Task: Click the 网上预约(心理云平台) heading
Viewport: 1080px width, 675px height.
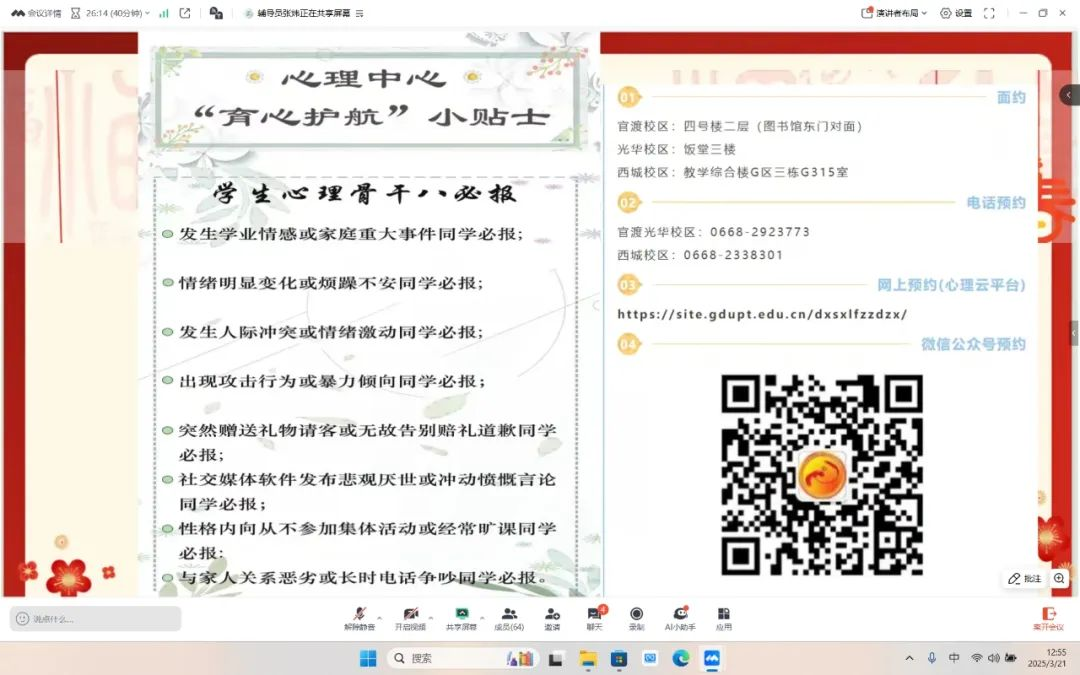Action: [x=951, y=284]
